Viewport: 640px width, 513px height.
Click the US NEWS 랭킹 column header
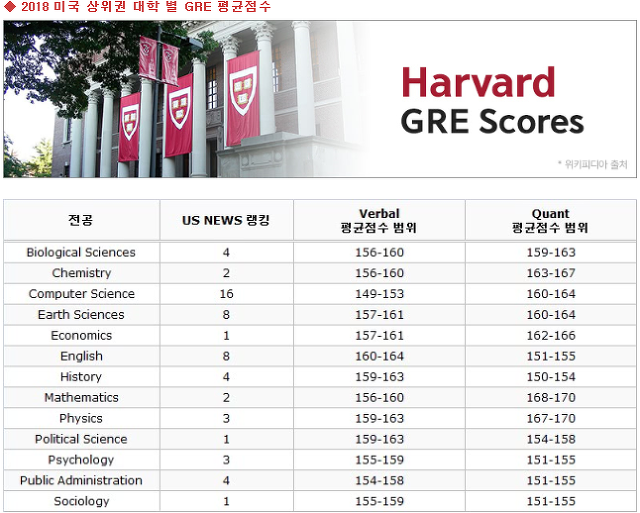point(226,220)
